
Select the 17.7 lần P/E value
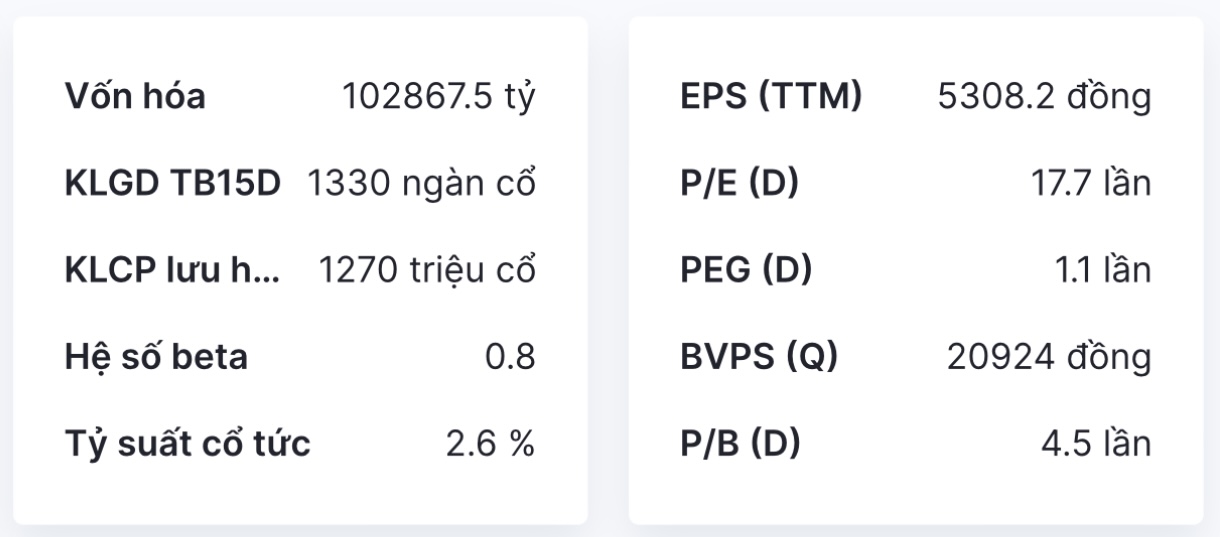coord(1092,184)
